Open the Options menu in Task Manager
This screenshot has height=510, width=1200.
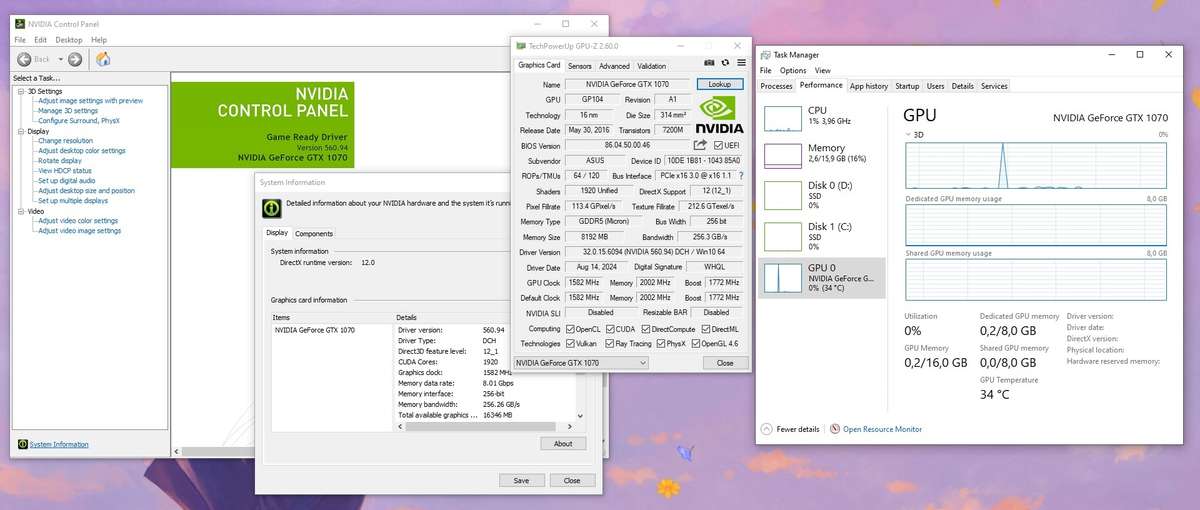(x=793, y=71)
